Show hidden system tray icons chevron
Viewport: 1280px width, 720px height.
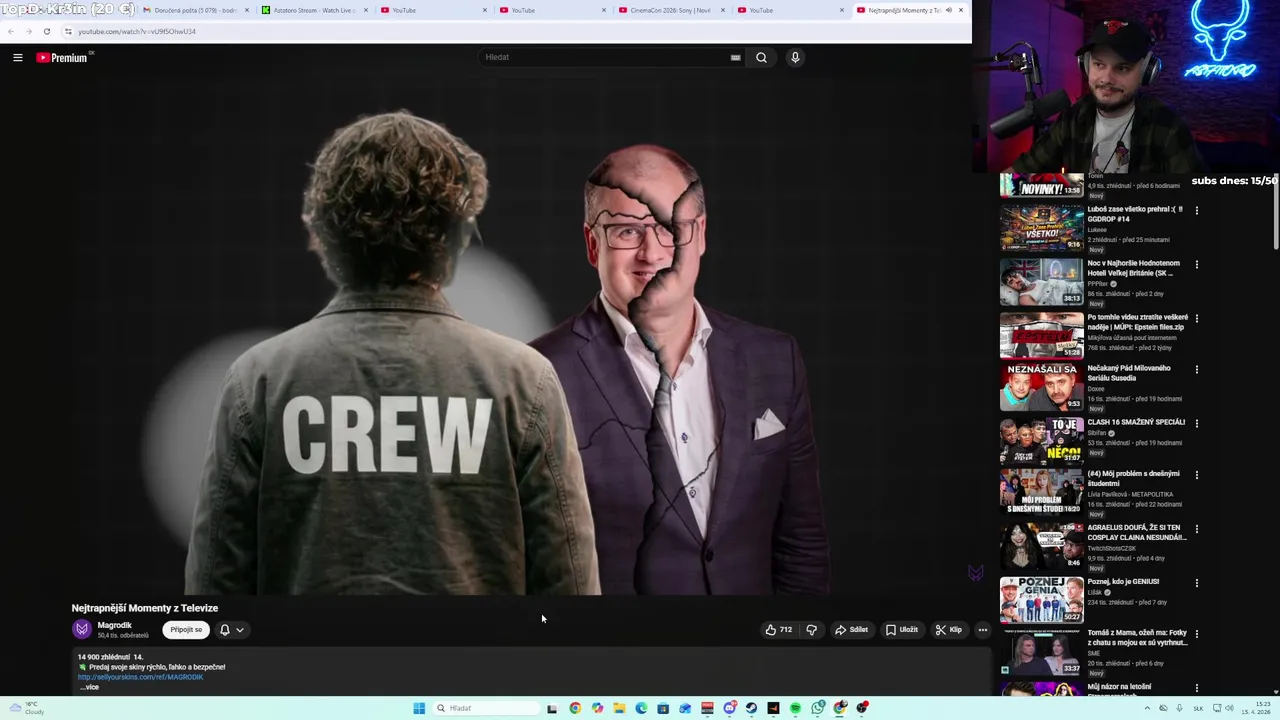[x=1147, y=708]
